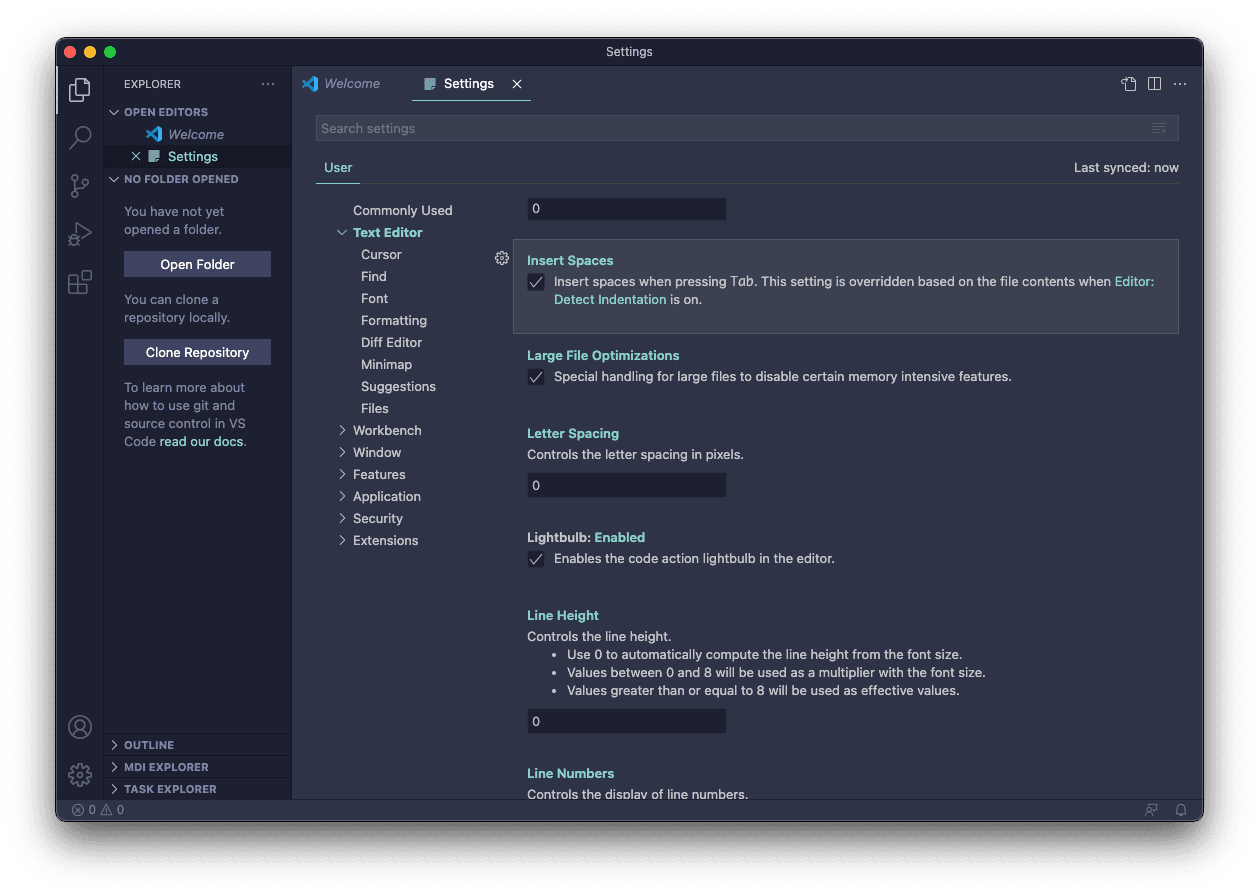The image size is (1259, 895).
Task: Click the Line Numbers setting title
Action: [x=571, y=773]
